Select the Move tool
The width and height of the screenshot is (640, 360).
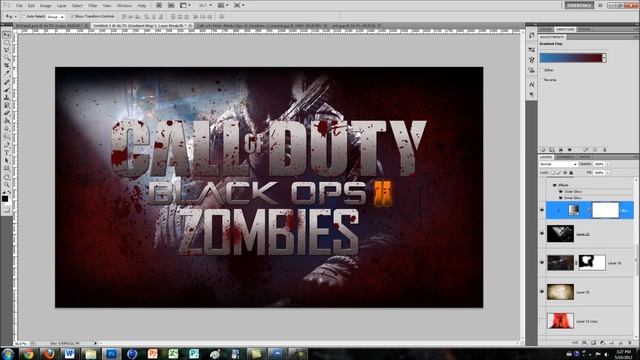pos(7,34)
